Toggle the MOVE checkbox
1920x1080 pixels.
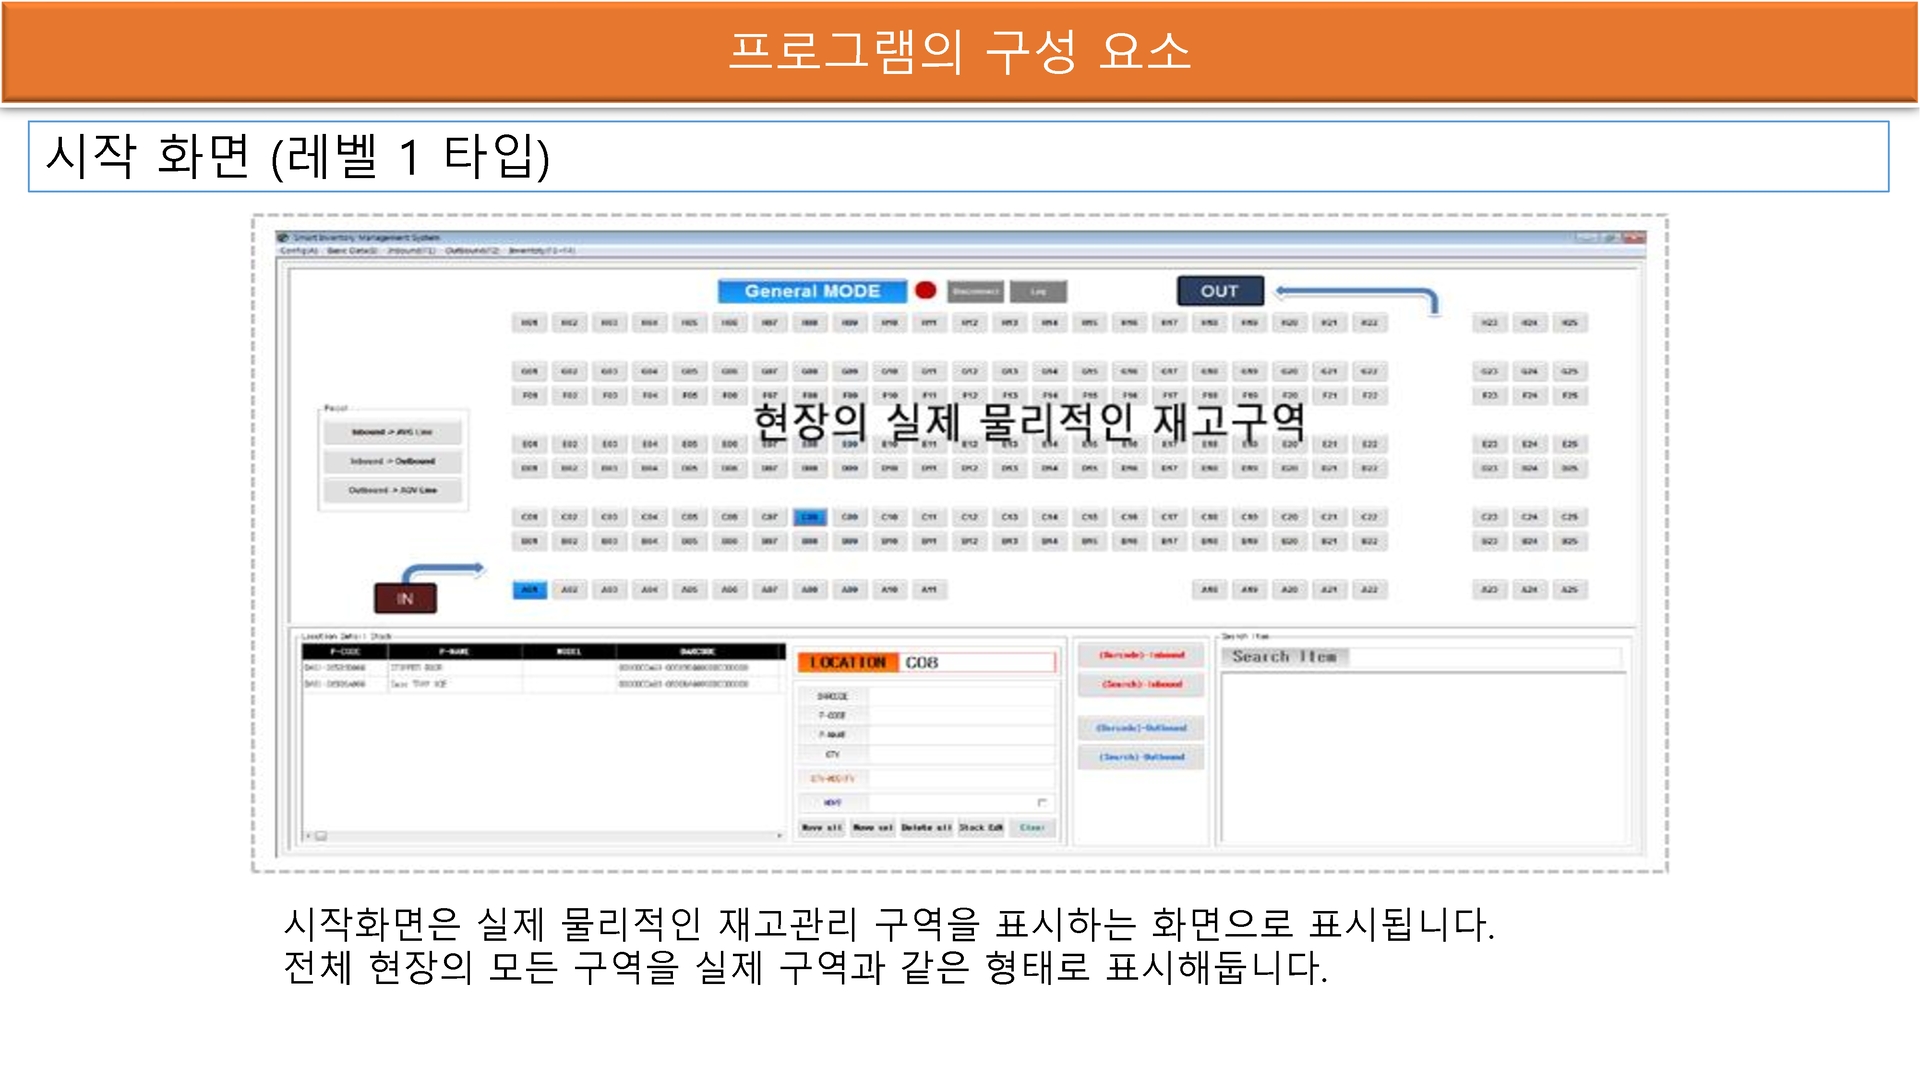click(1041, 802)
